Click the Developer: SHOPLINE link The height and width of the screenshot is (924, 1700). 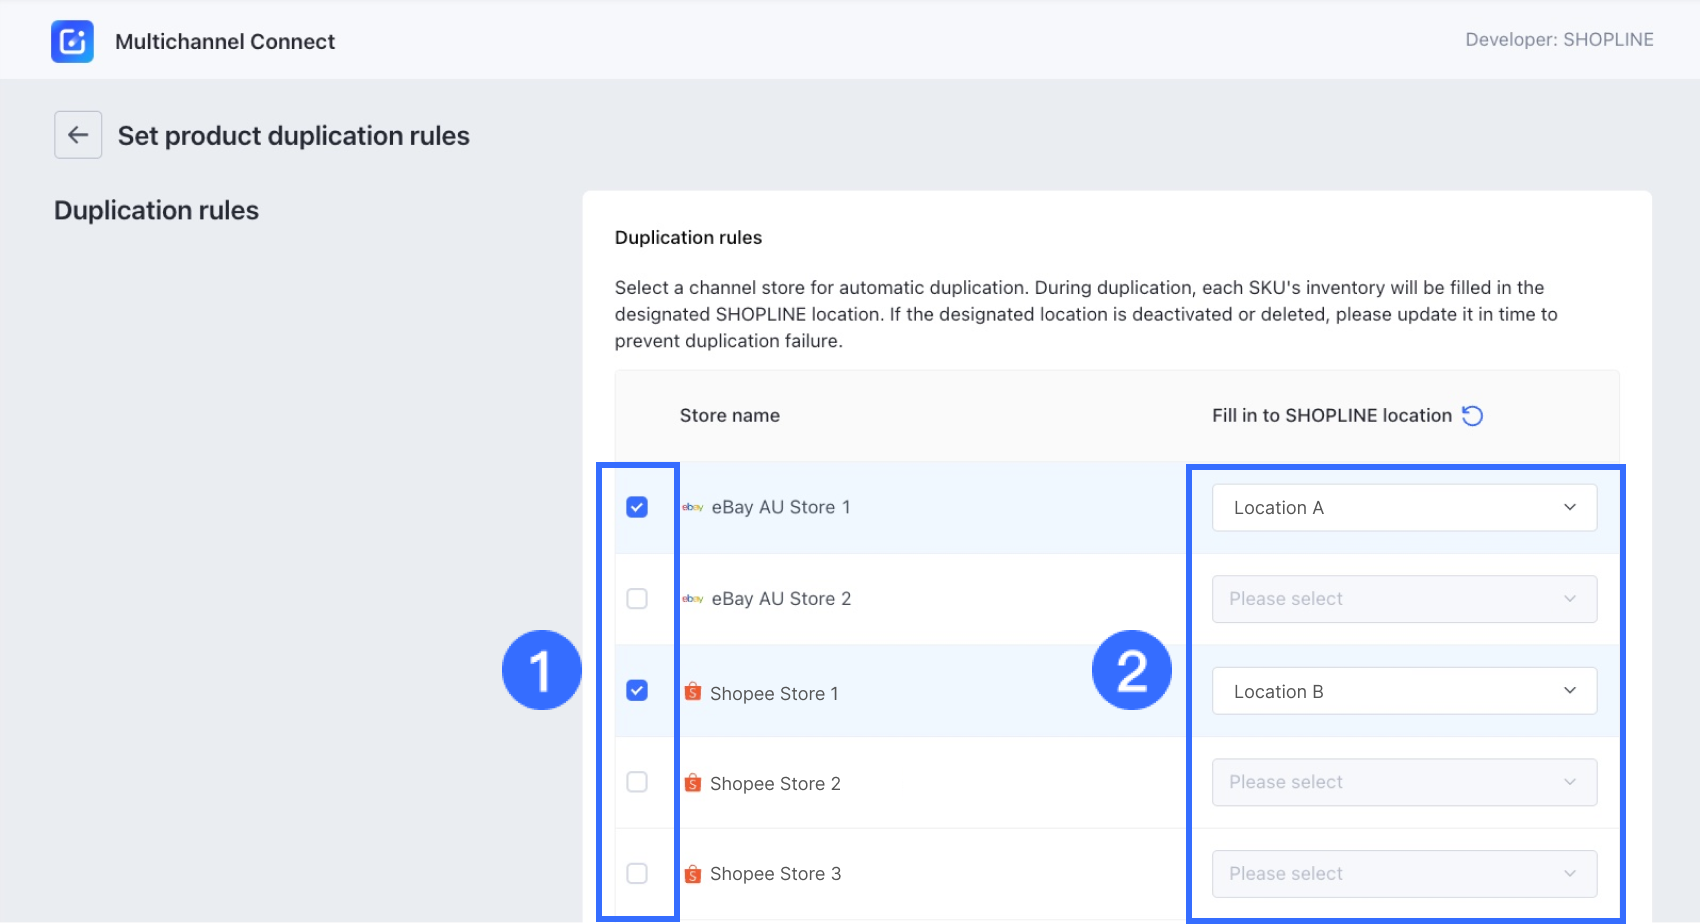pos(1559,40)
